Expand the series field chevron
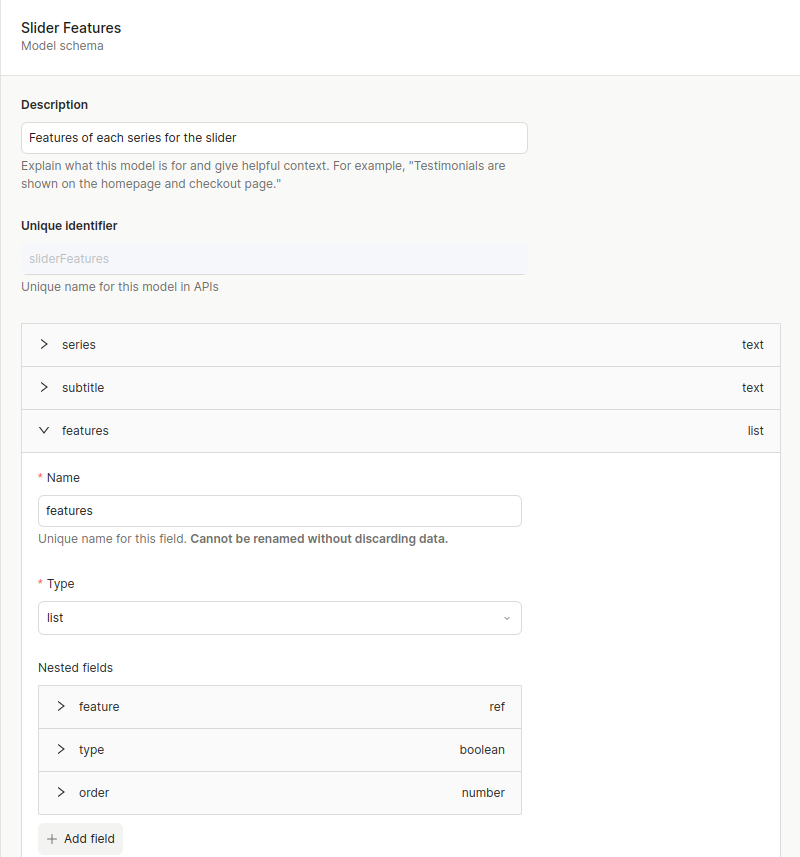The width and height of the screenshot is (800, 857). click(x=44, y=344)
